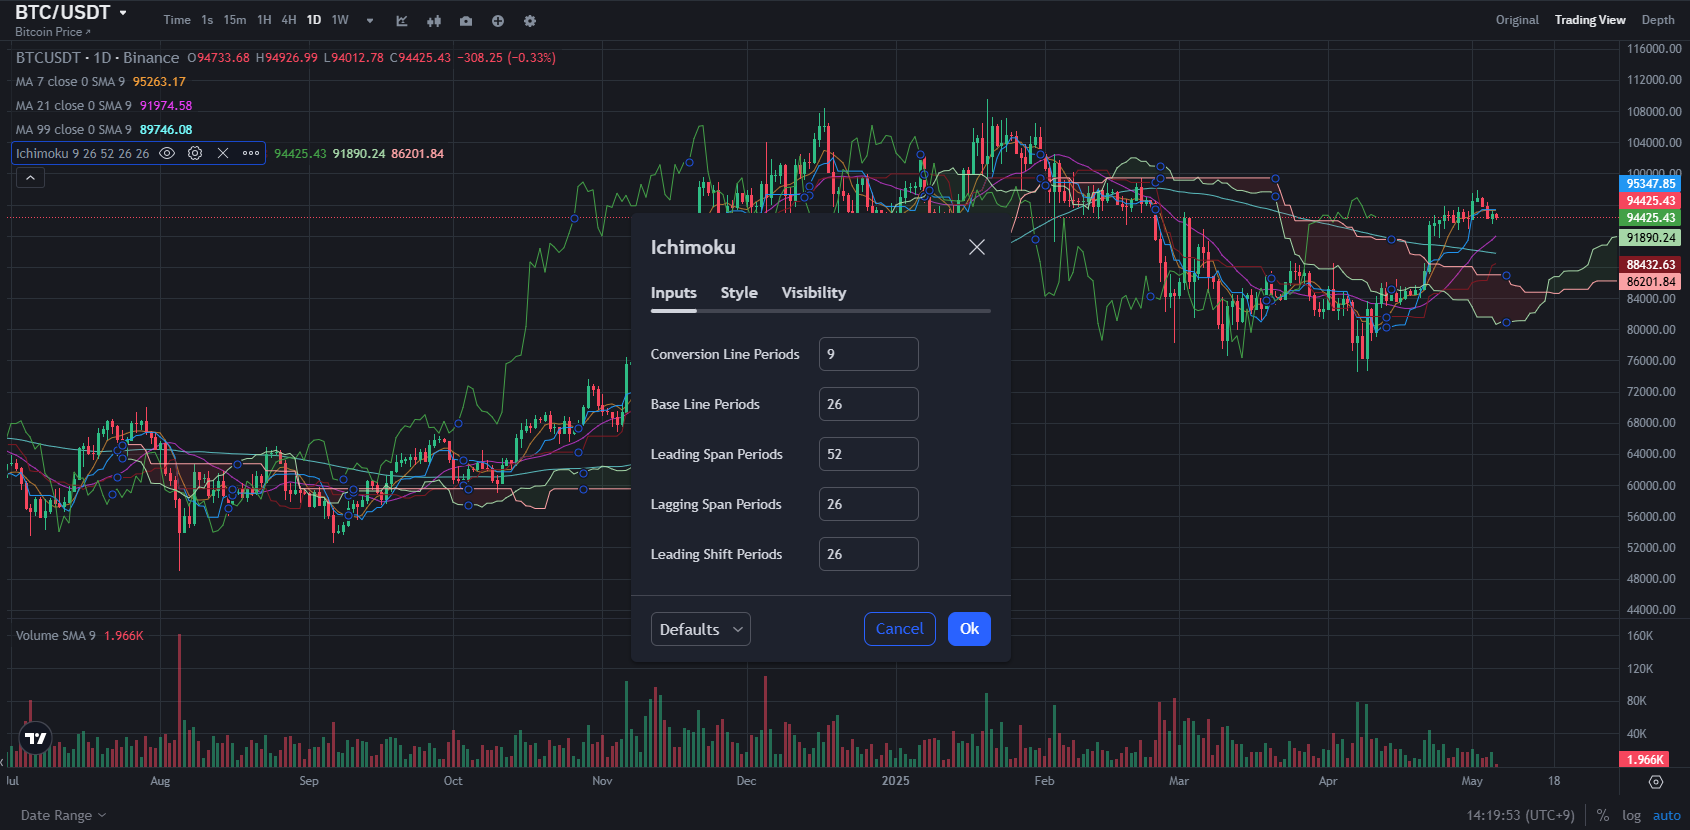Image resolution: width=1690 pixels, height=830 pixels.
Task: Collapse the indicator legend chevron
Action: click(x=30, y=178)
